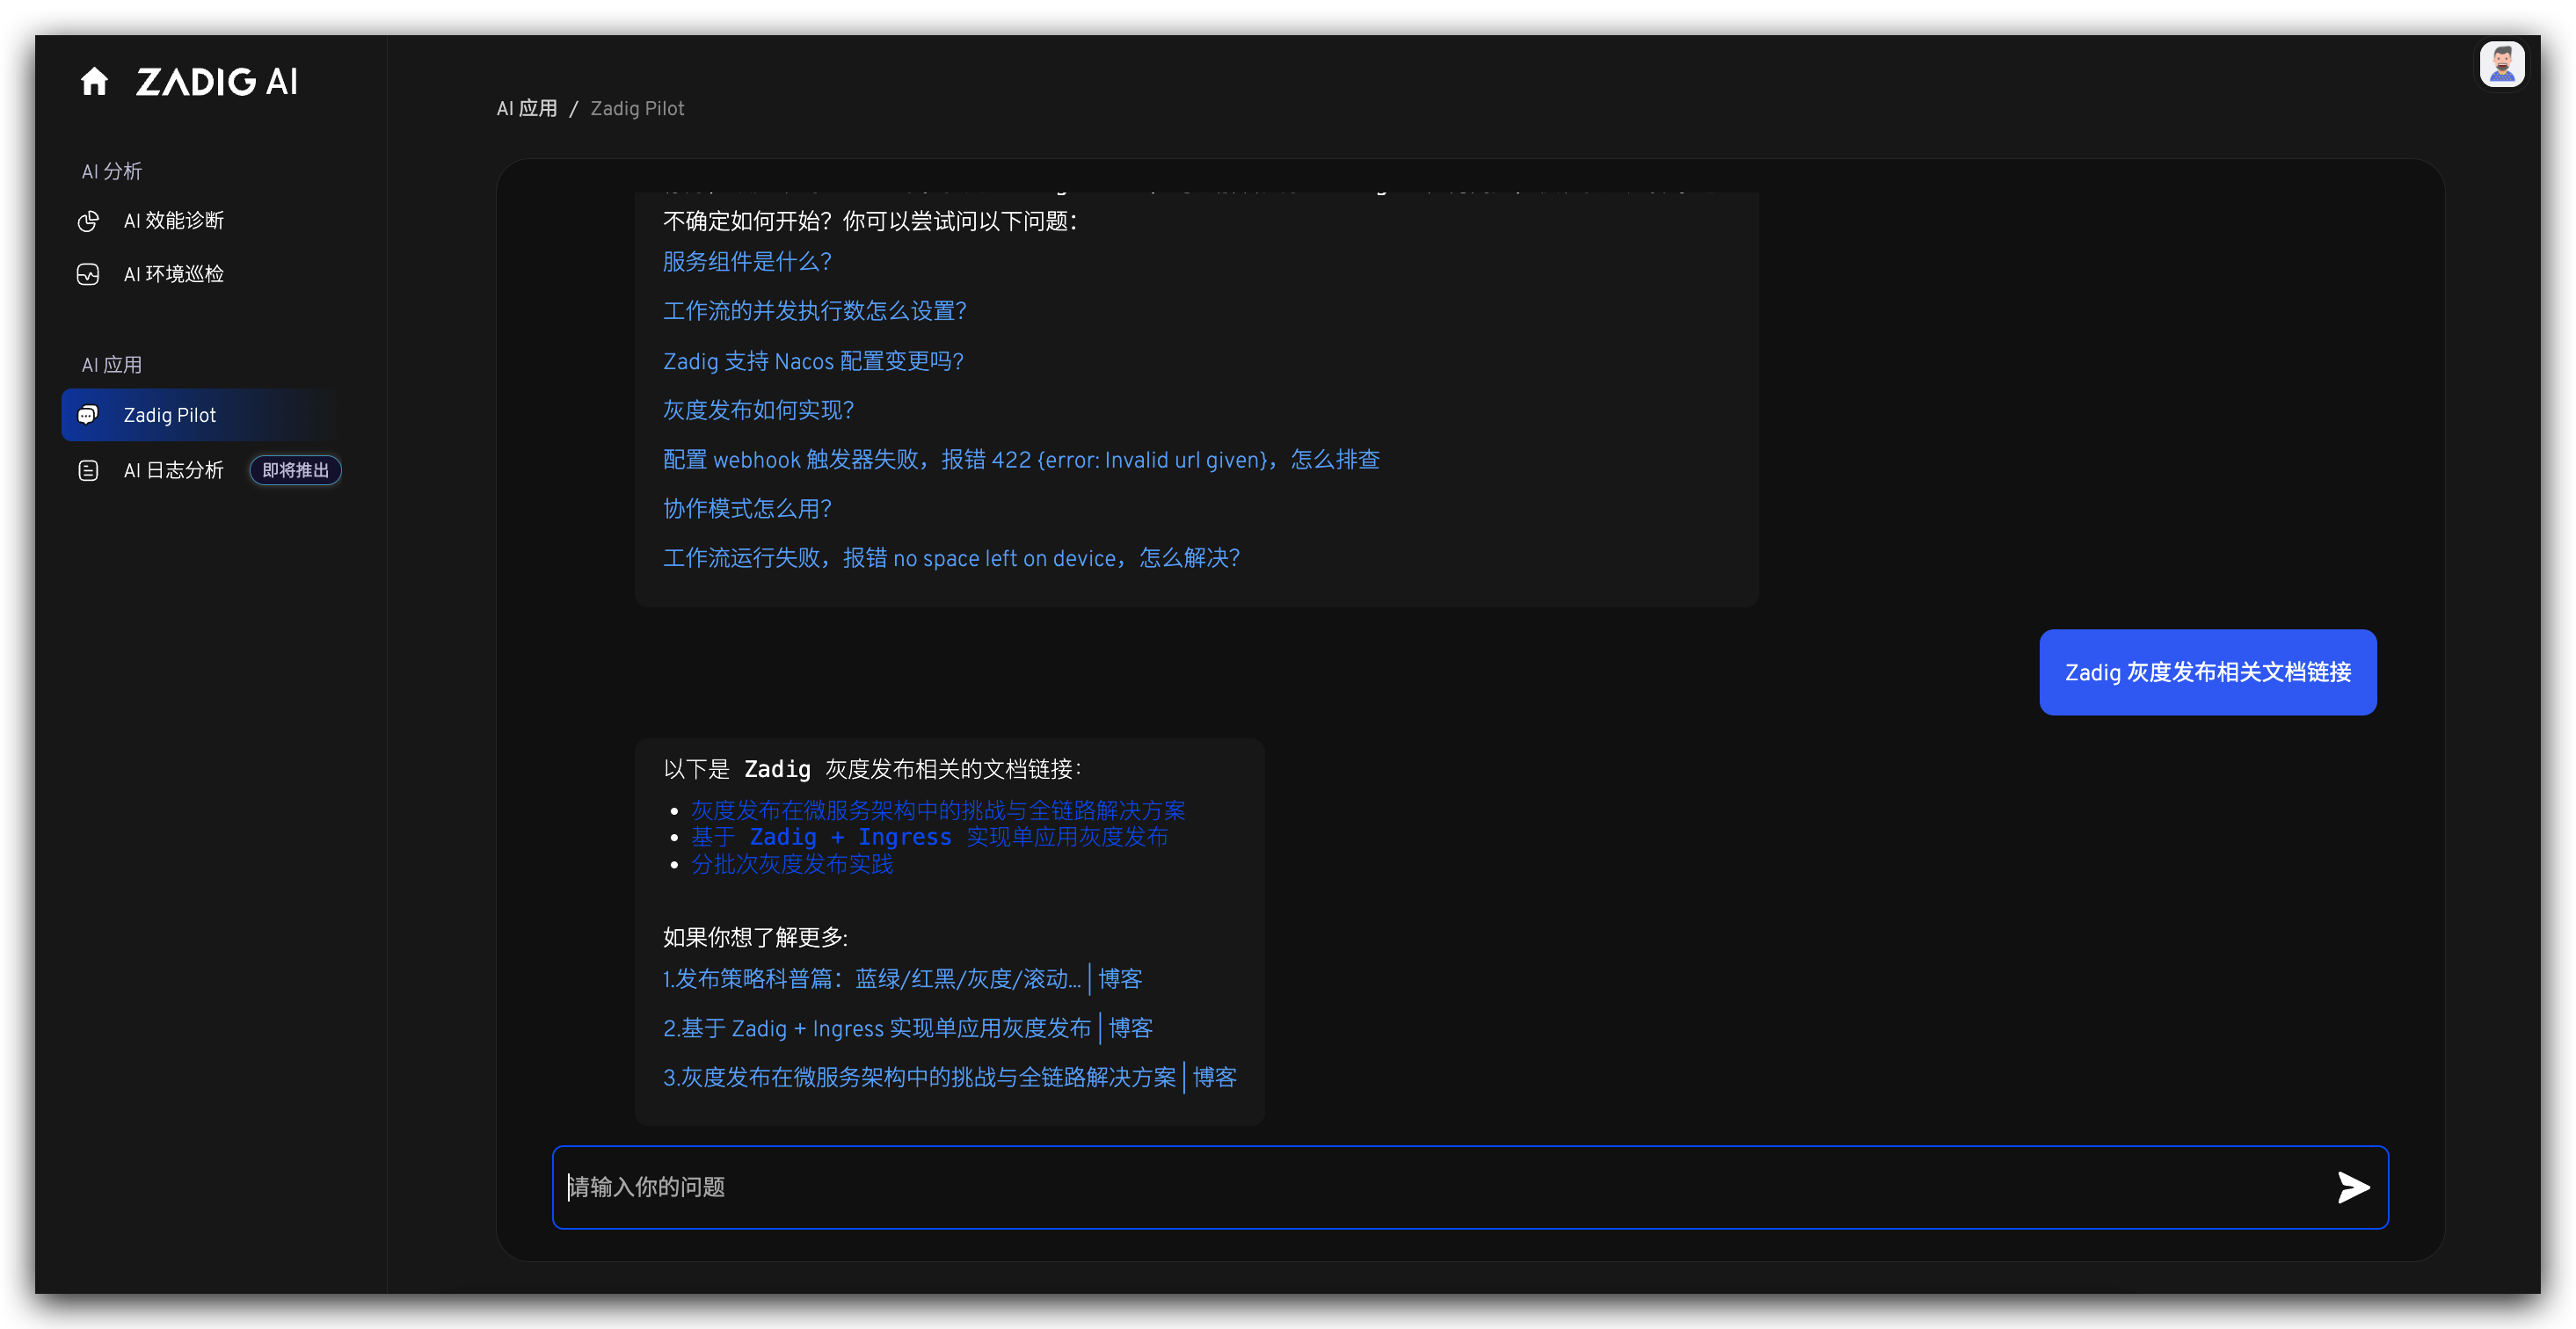Select AI 环境巡检 sidebar item
Image resolution: width=2576 pixels, height=1329 pixels.
tap(173, 274)
